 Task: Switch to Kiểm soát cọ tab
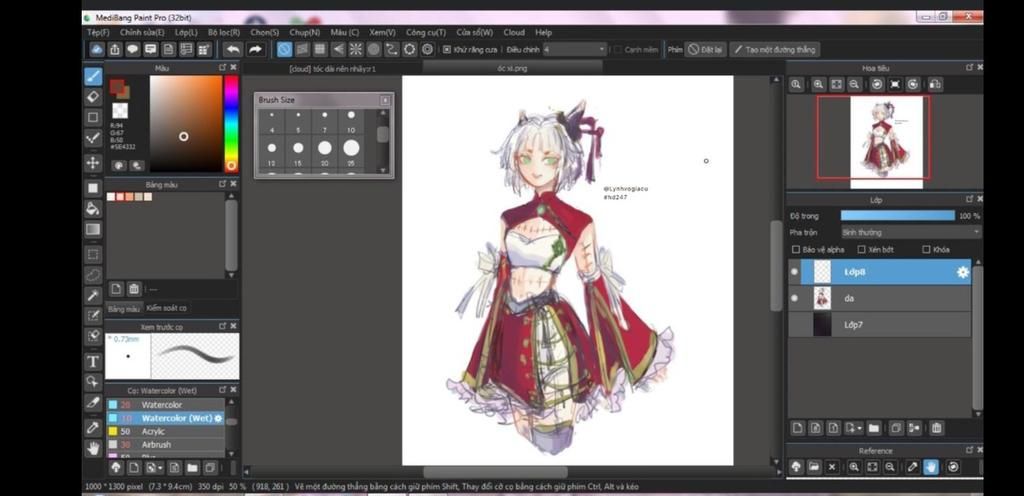pos(166,308)
